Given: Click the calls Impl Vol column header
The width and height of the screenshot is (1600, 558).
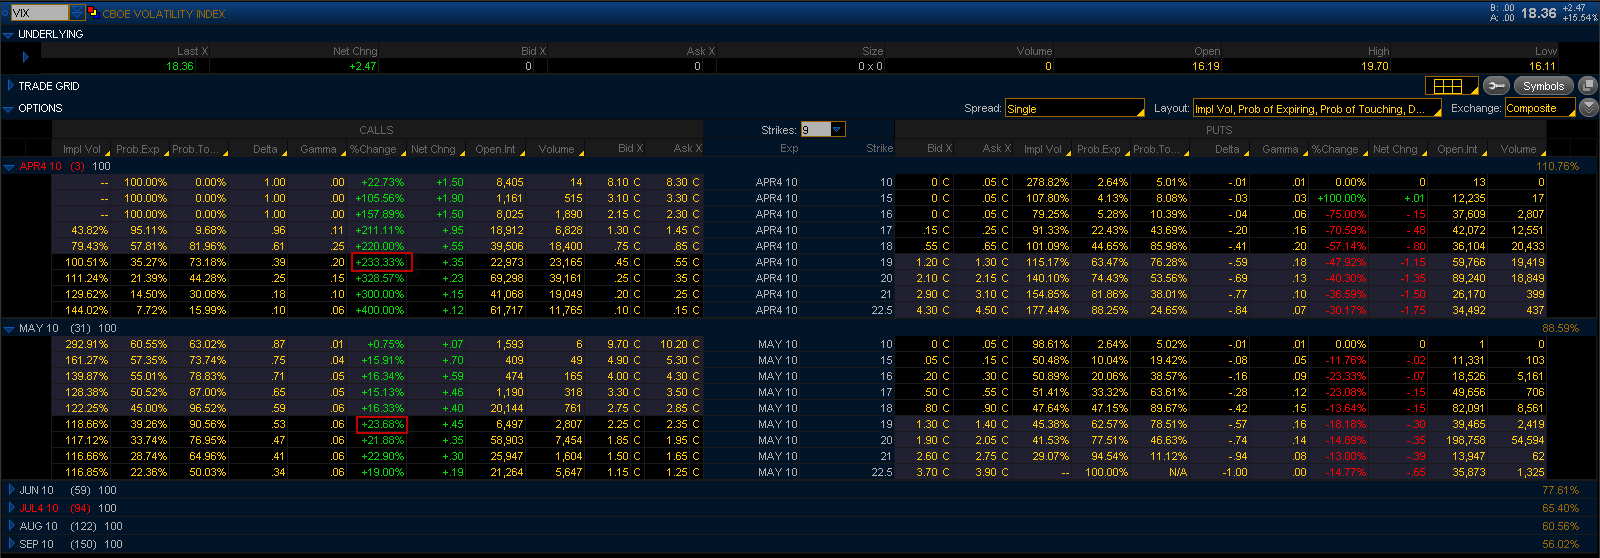Looking at the screenshot, I should pyautogui.click(x=81, y=149).
